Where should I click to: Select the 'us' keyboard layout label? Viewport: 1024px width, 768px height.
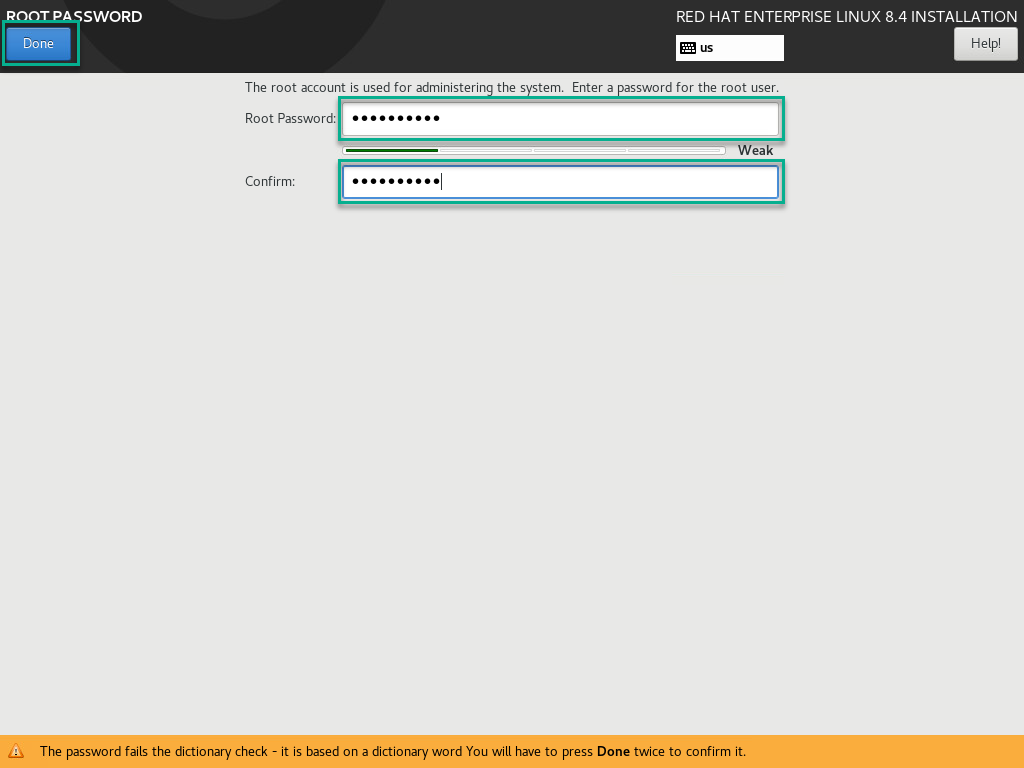tap(706, 48)
